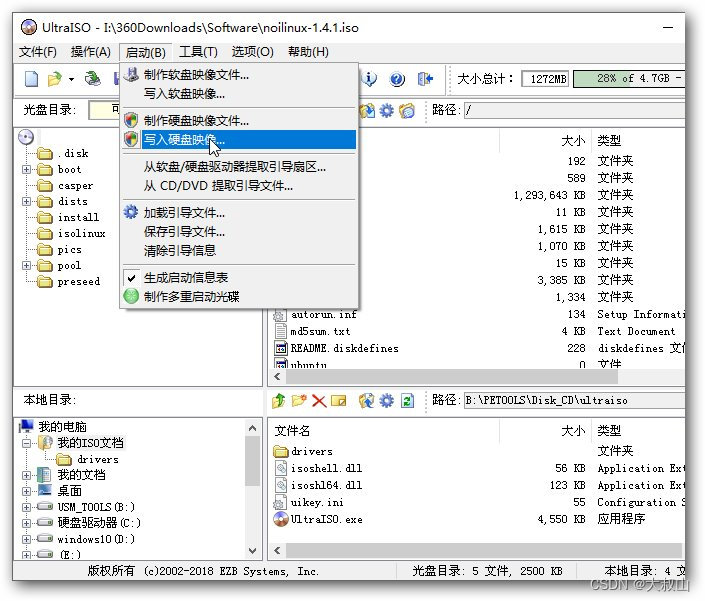Screen dimensions: 705x601
Task: Click the Up folder icon in local toolbar
Action: [279, 401]
